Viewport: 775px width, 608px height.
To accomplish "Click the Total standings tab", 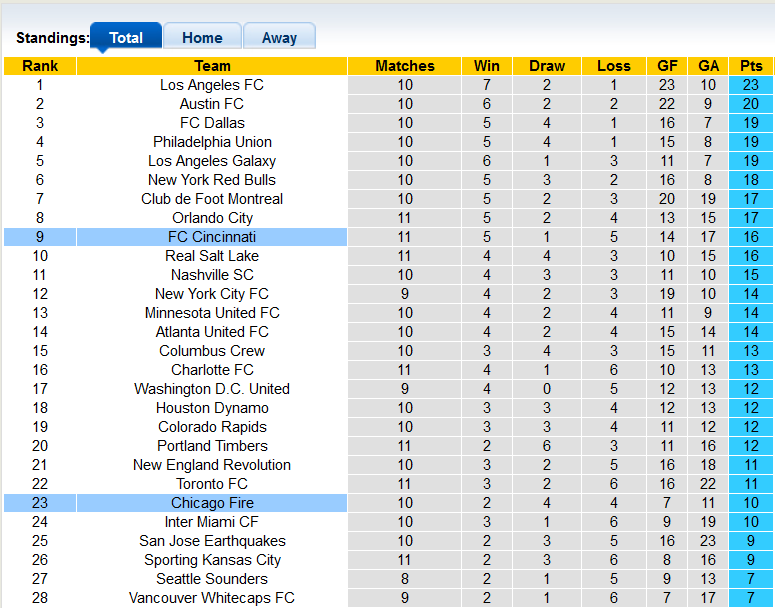I will tap(126, 38).
